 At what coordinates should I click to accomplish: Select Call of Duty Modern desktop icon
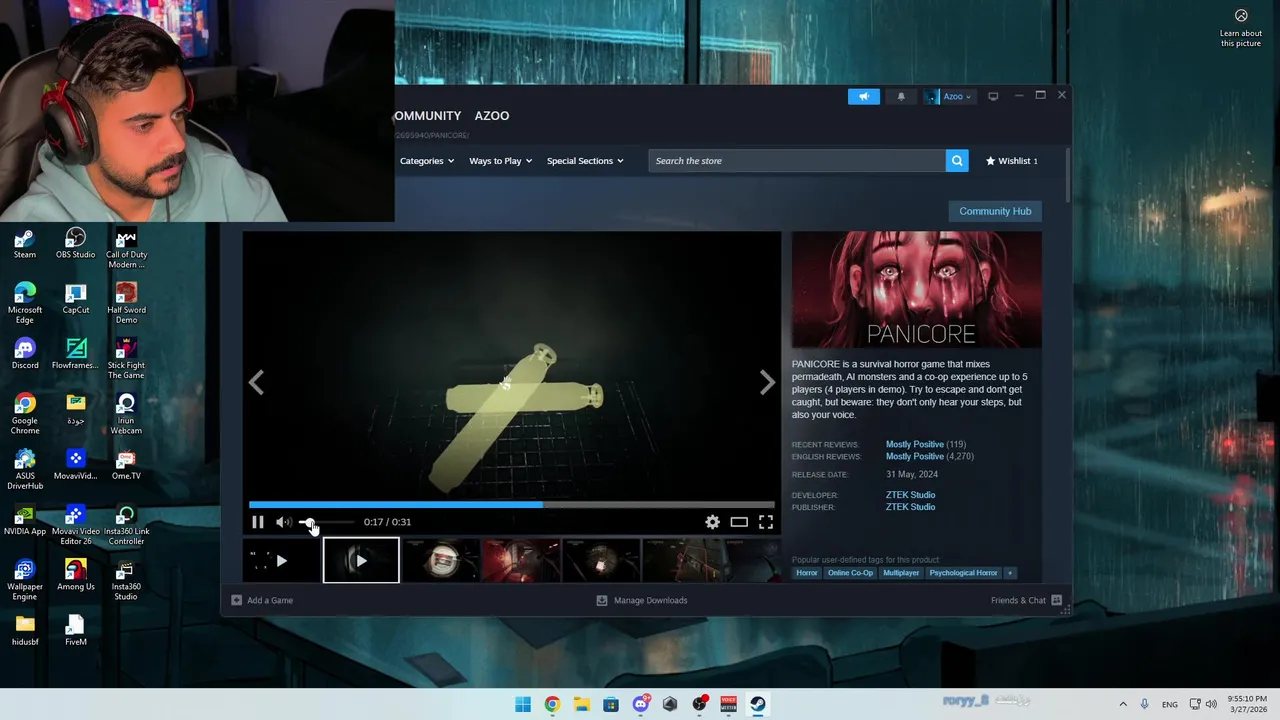pyautogui.click(x=126, y=249)
